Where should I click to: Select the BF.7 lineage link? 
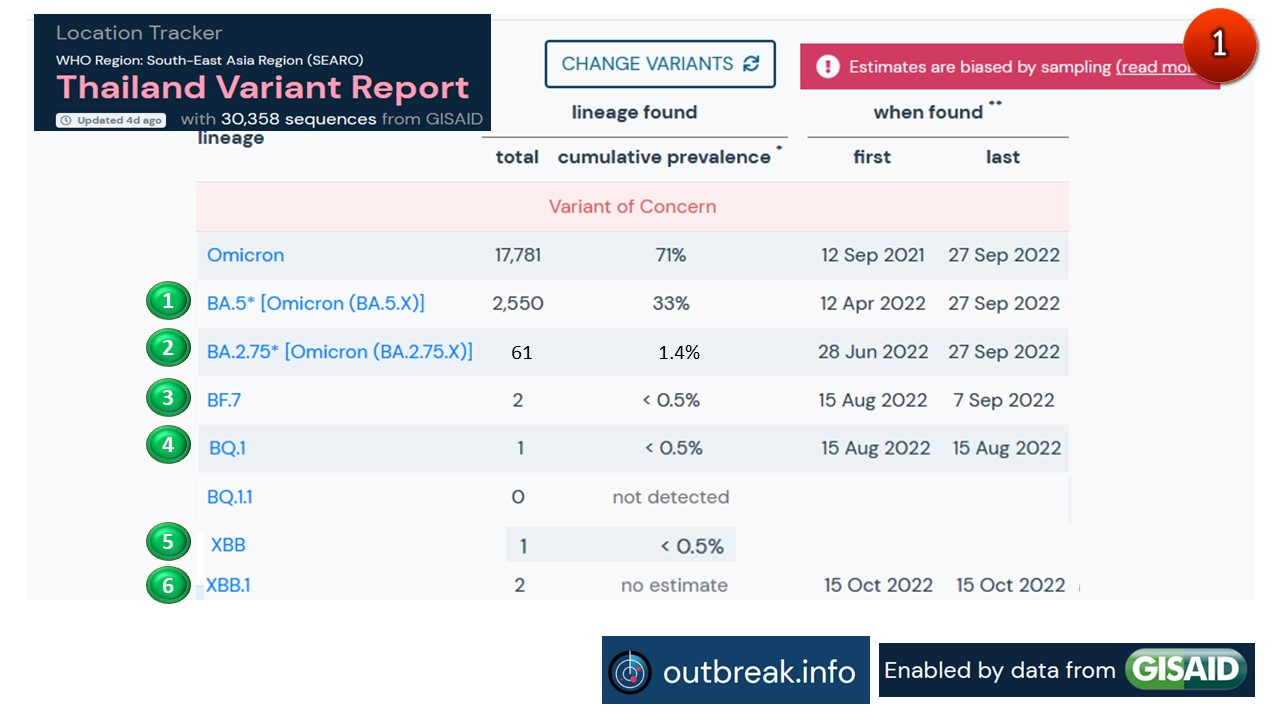point(224,400)
